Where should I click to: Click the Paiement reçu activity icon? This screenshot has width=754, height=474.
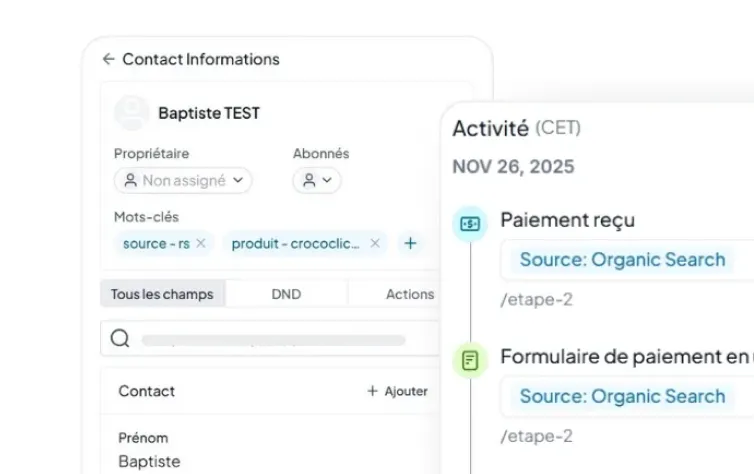pos(469,224)
